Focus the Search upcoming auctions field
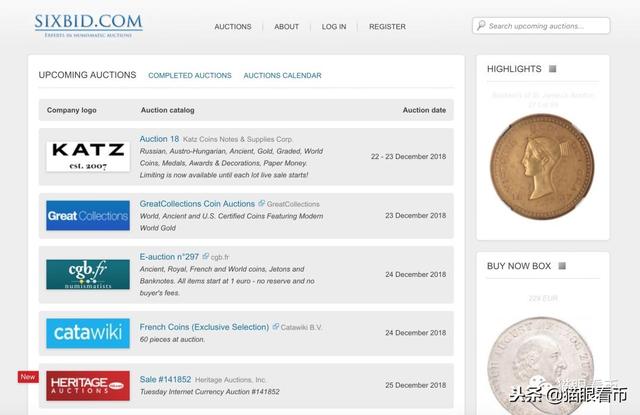This screenshot has height=415, width=640. coord(541,26)
